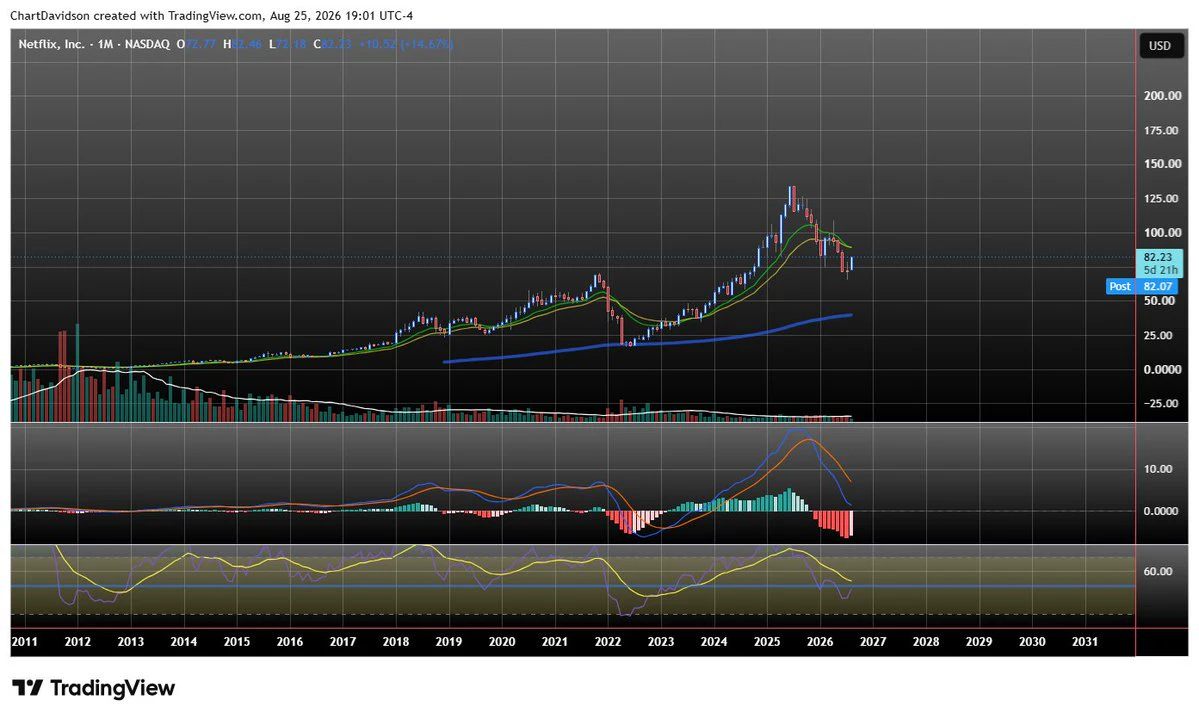Click the 2014 year on time axis

[184, 642]
